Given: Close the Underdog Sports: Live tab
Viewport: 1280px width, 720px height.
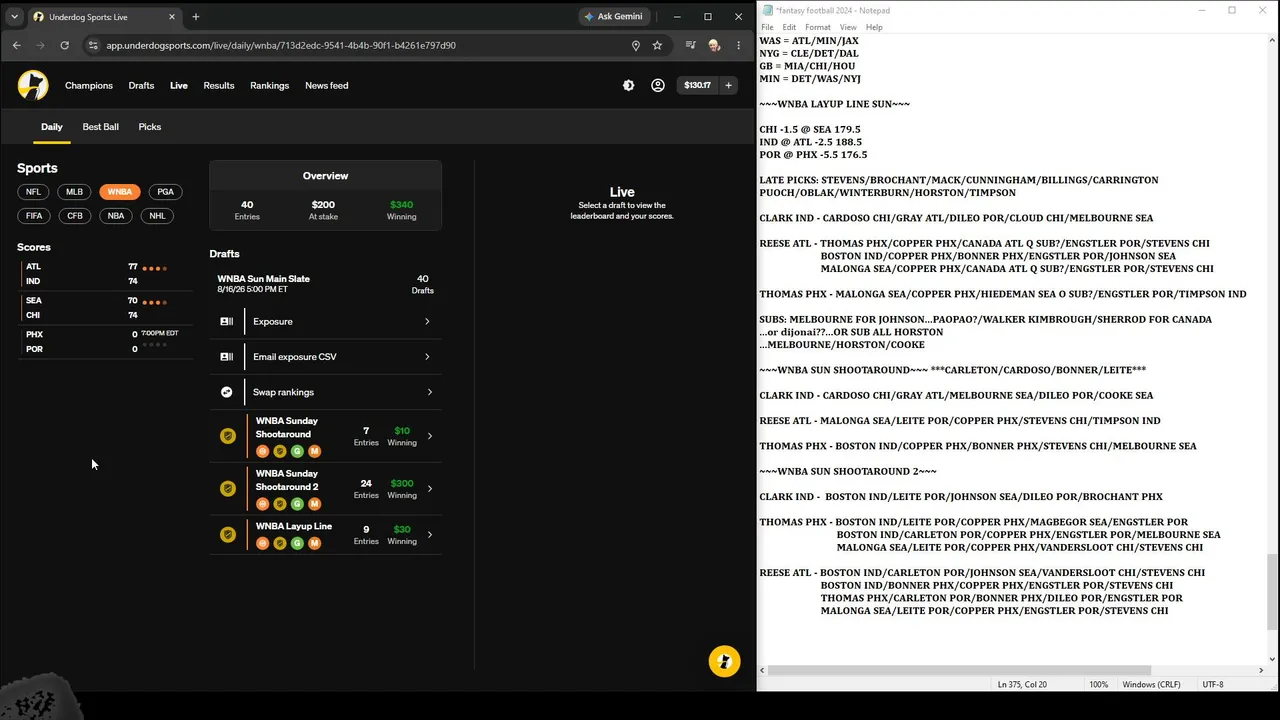Looking at the screenshot, I should [172, 17].
